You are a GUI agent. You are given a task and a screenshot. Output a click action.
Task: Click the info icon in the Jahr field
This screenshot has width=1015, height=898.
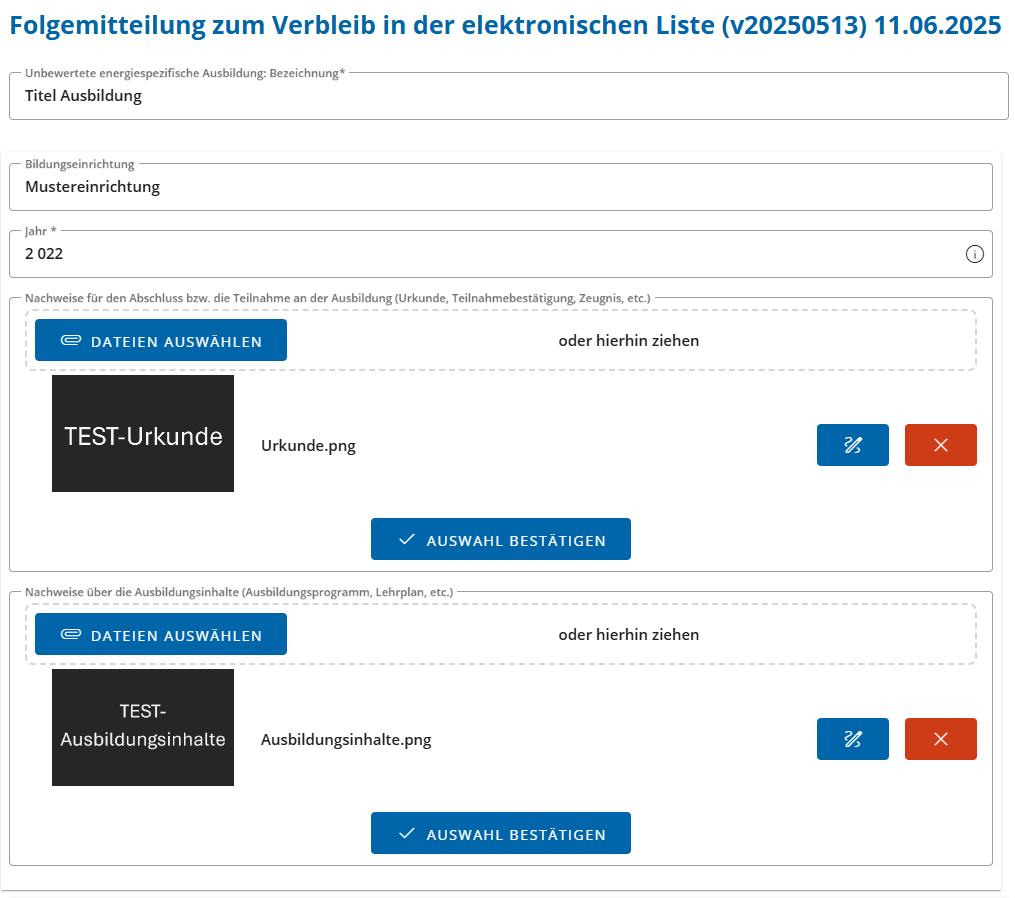coord(974,254)
